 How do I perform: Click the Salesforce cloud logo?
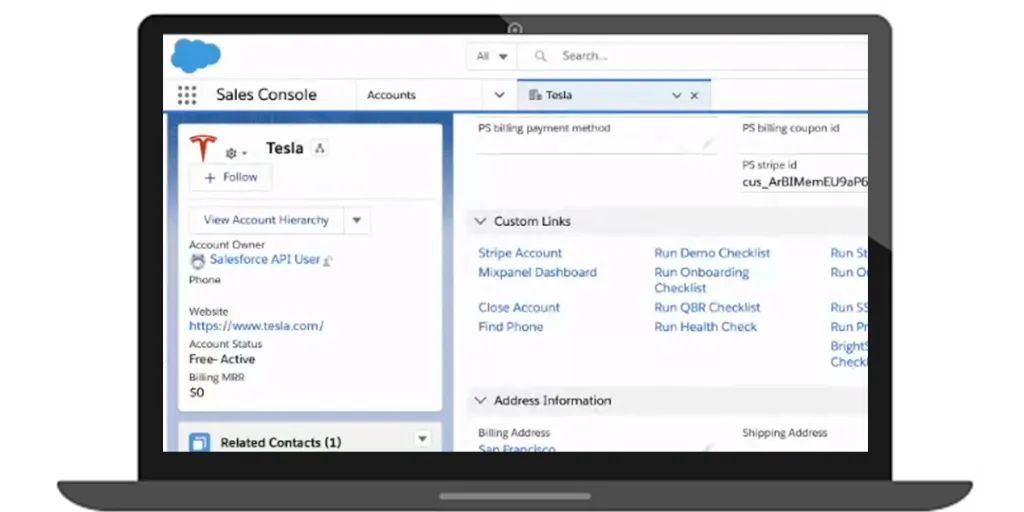[195, 56]
